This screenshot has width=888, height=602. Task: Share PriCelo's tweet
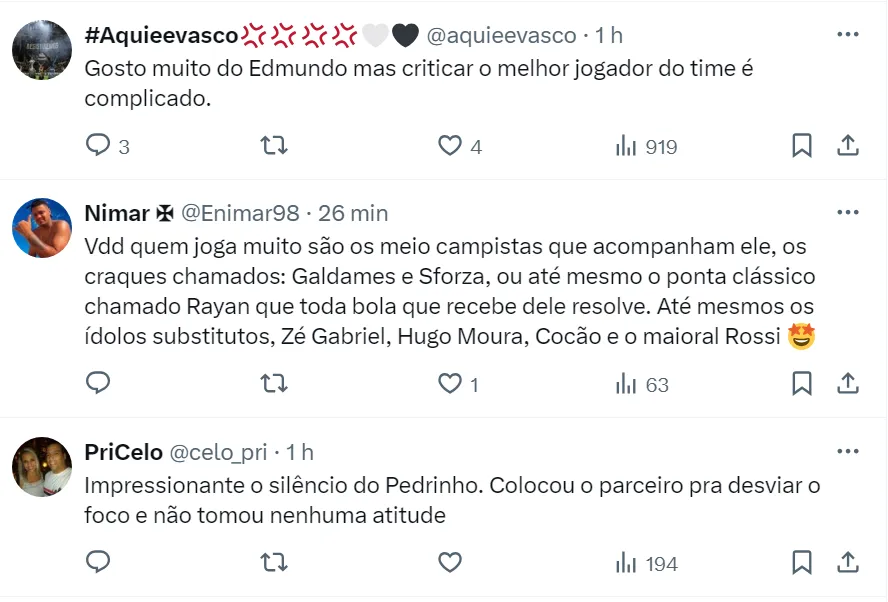848,562
